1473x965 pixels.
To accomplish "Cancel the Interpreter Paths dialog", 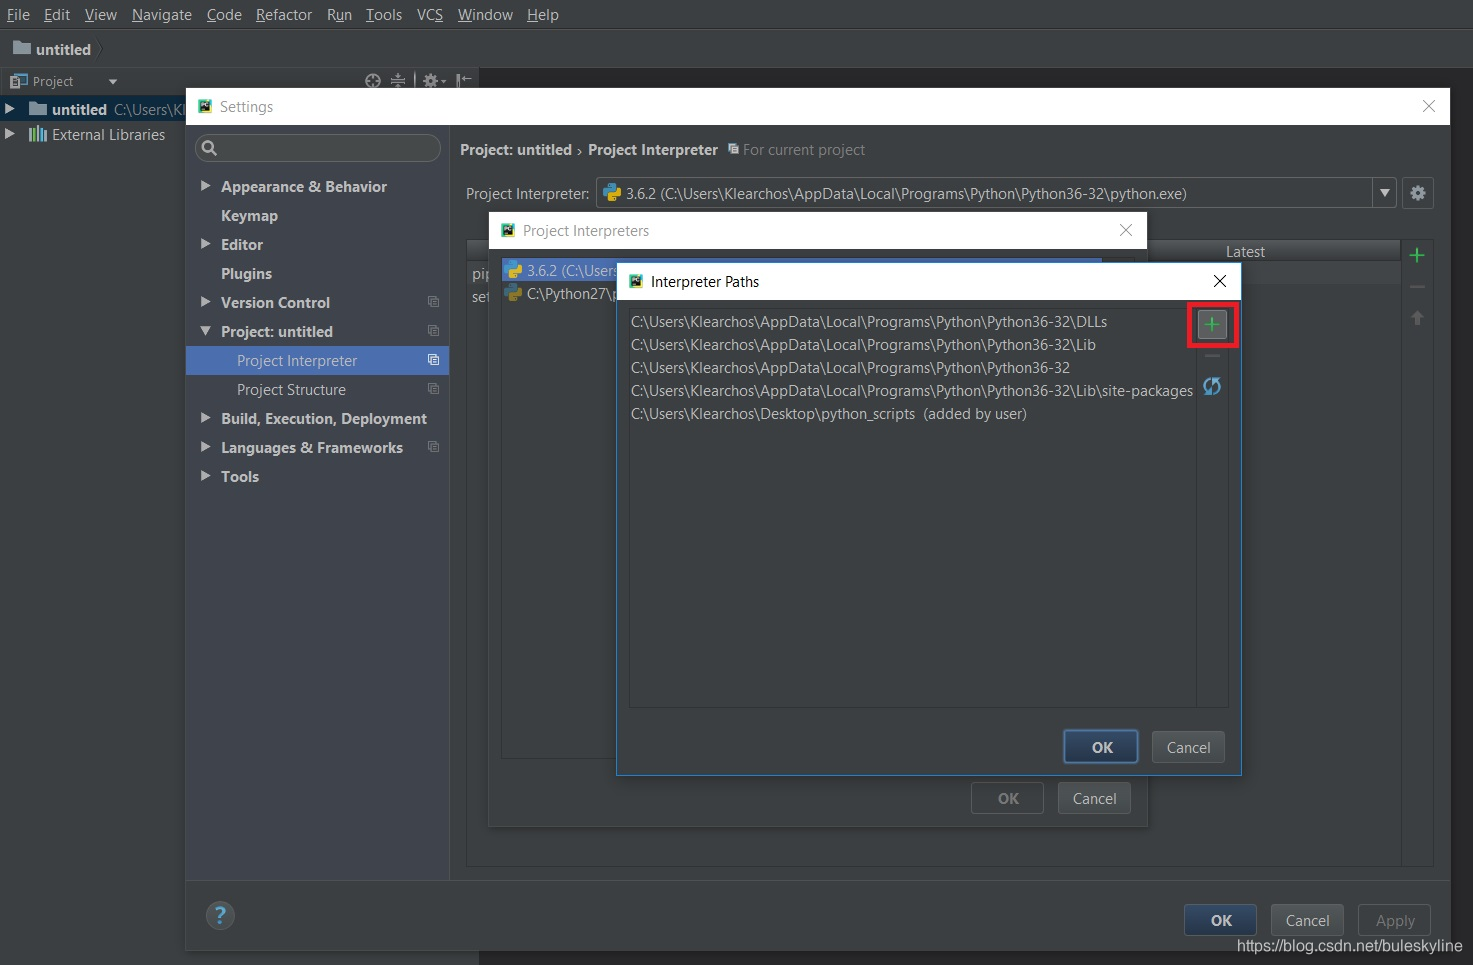I will click(x=1188, y=747).
